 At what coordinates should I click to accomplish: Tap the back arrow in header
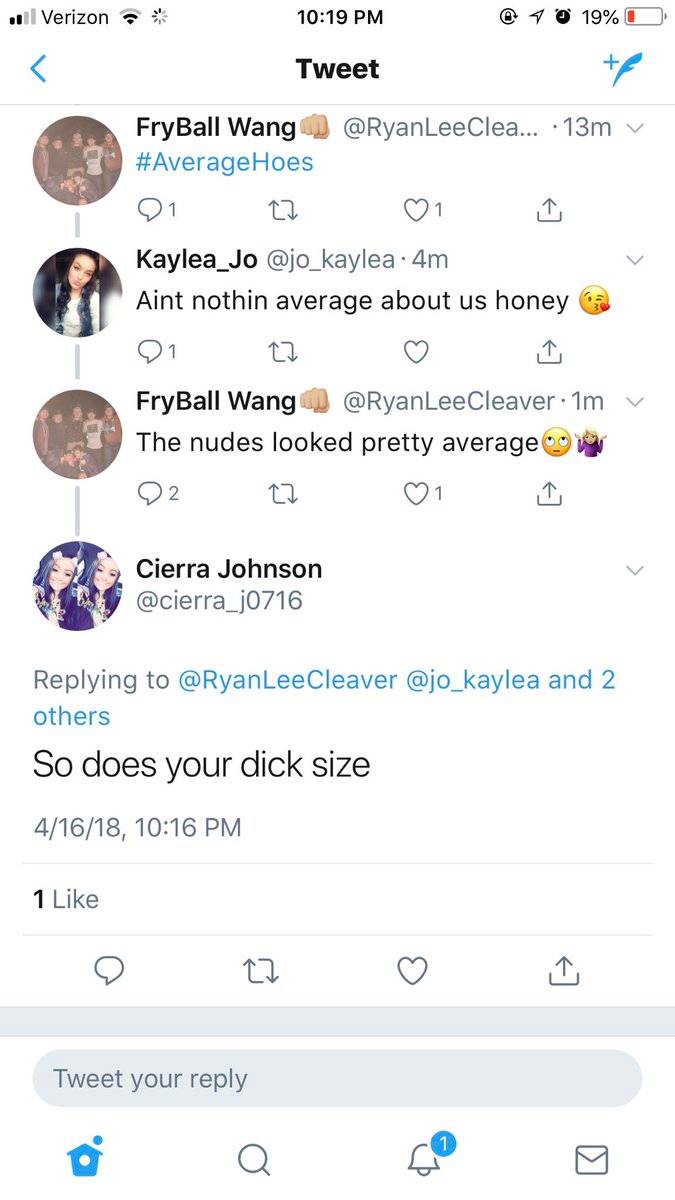(x=38, y=69)
